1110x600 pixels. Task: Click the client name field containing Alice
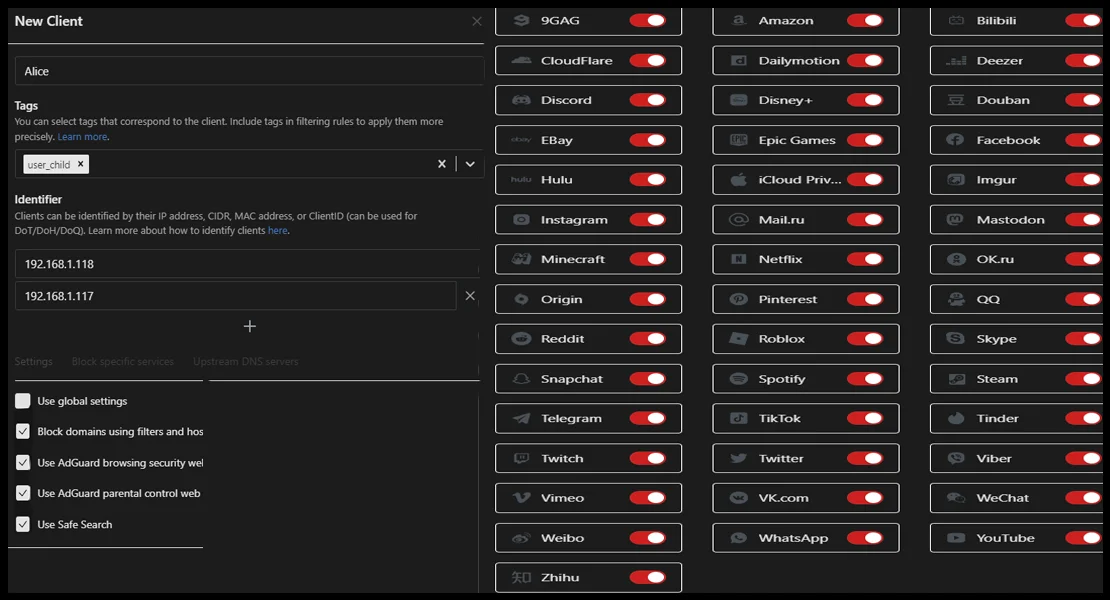click(249, 71)
